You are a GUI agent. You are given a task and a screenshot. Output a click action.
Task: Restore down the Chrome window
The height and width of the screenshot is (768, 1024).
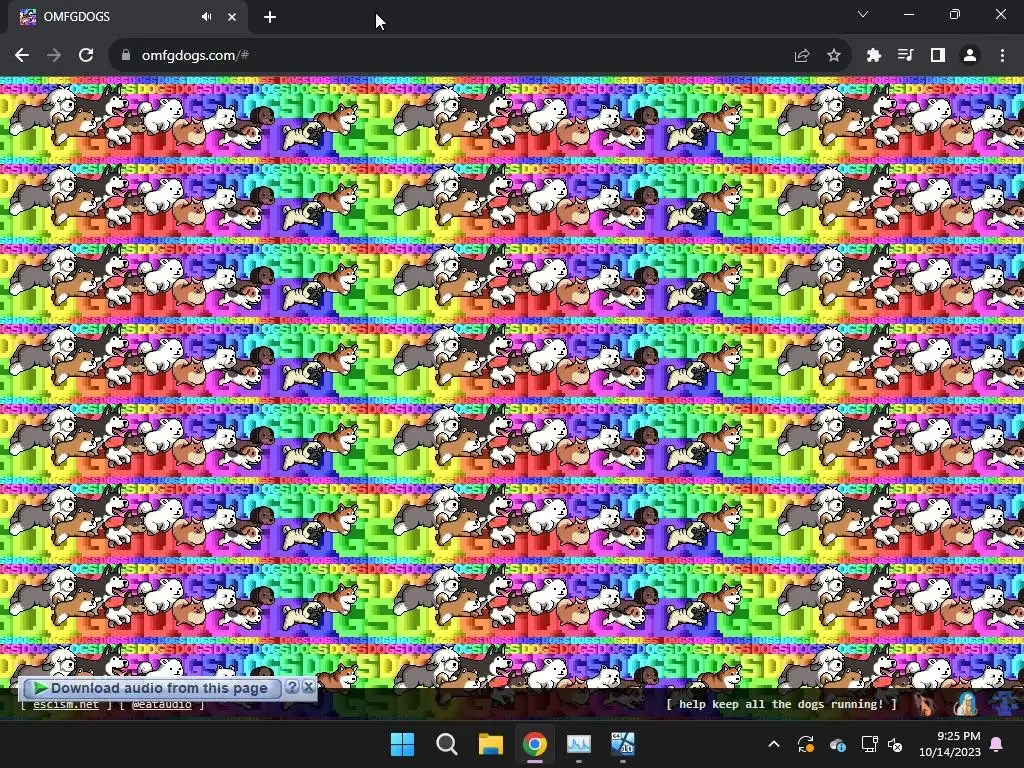(955, 14)
